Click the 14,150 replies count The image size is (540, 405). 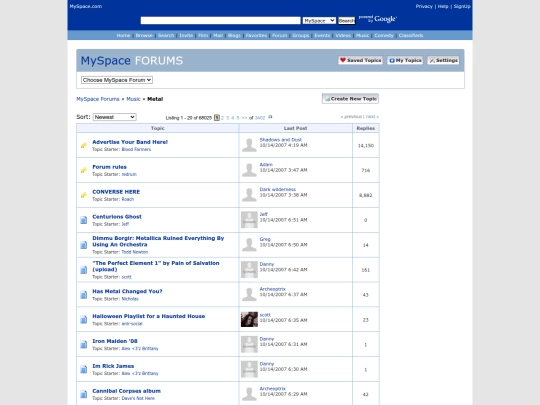click(366, 146)
